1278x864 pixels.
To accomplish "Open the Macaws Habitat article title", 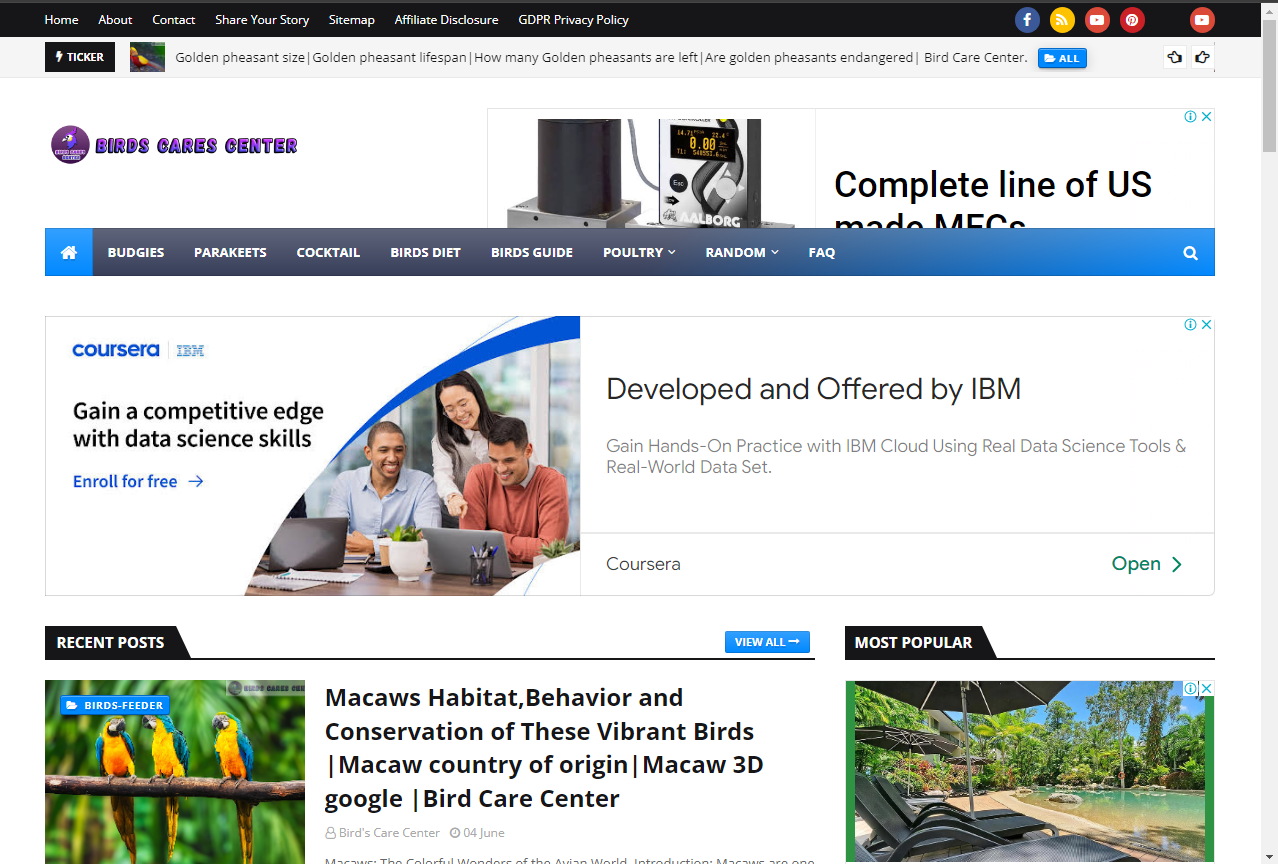I will 544,748.
